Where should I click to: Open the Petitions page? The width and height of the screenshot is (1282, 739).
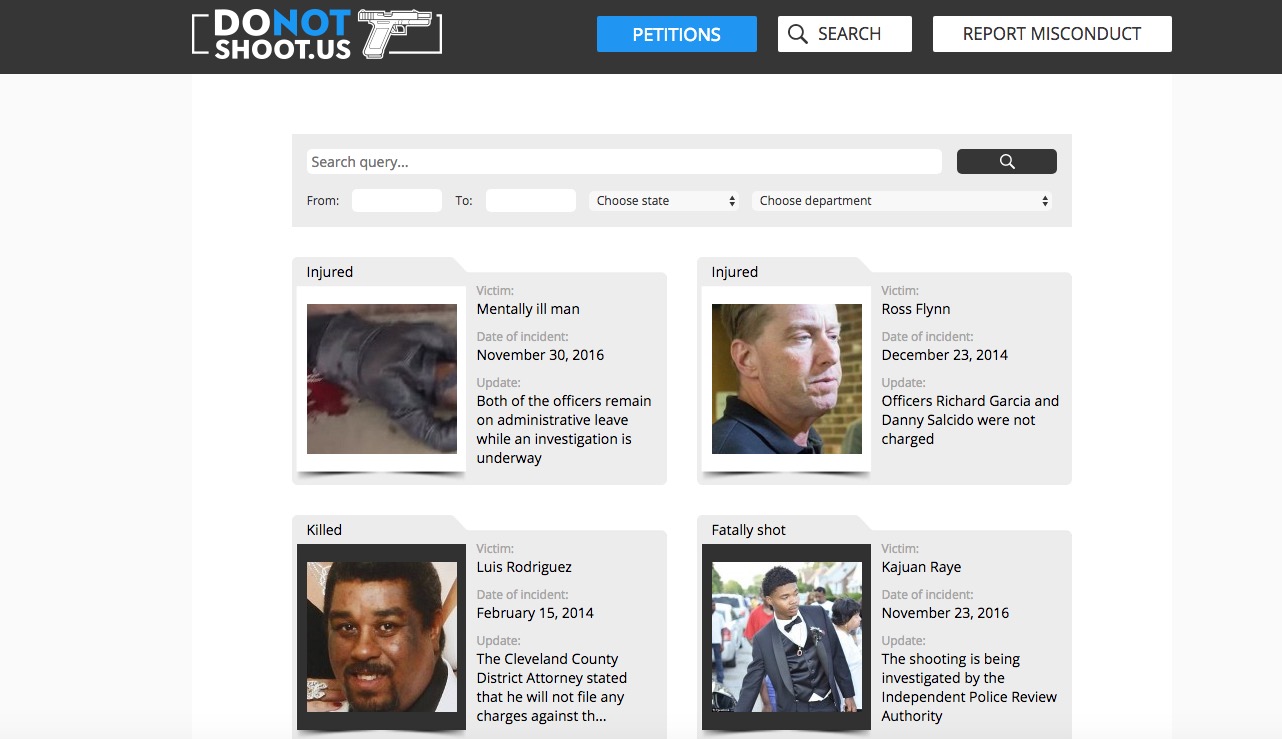coord(677,34)
